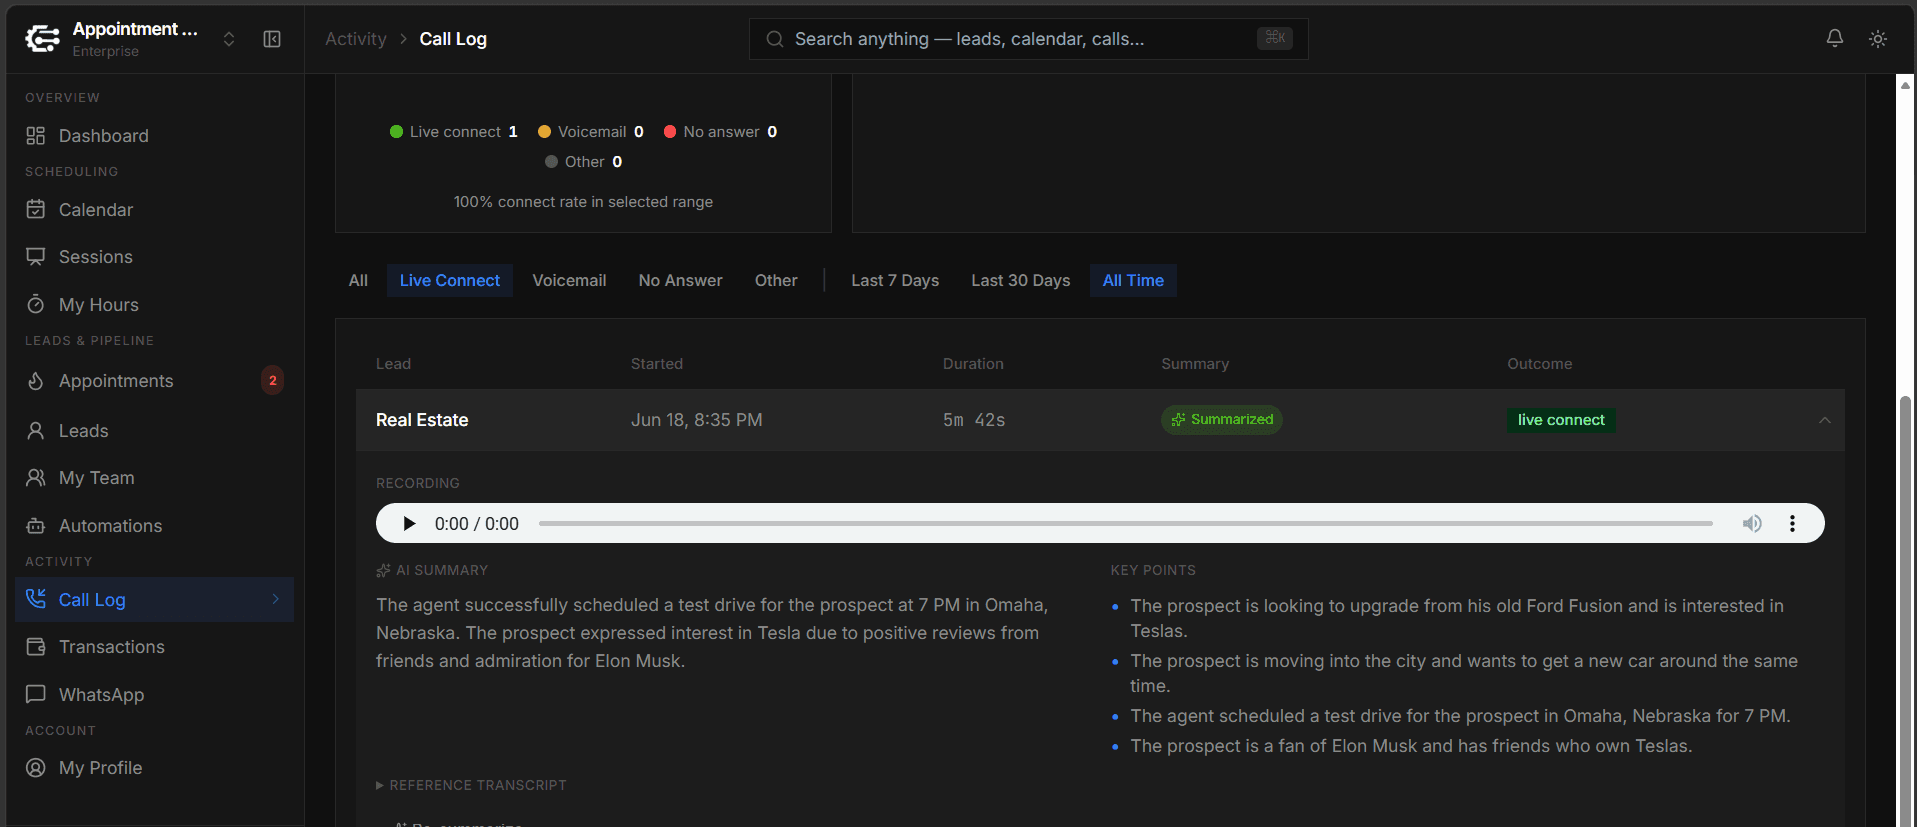Filter by Last 30 Days

coord(1021,281)
